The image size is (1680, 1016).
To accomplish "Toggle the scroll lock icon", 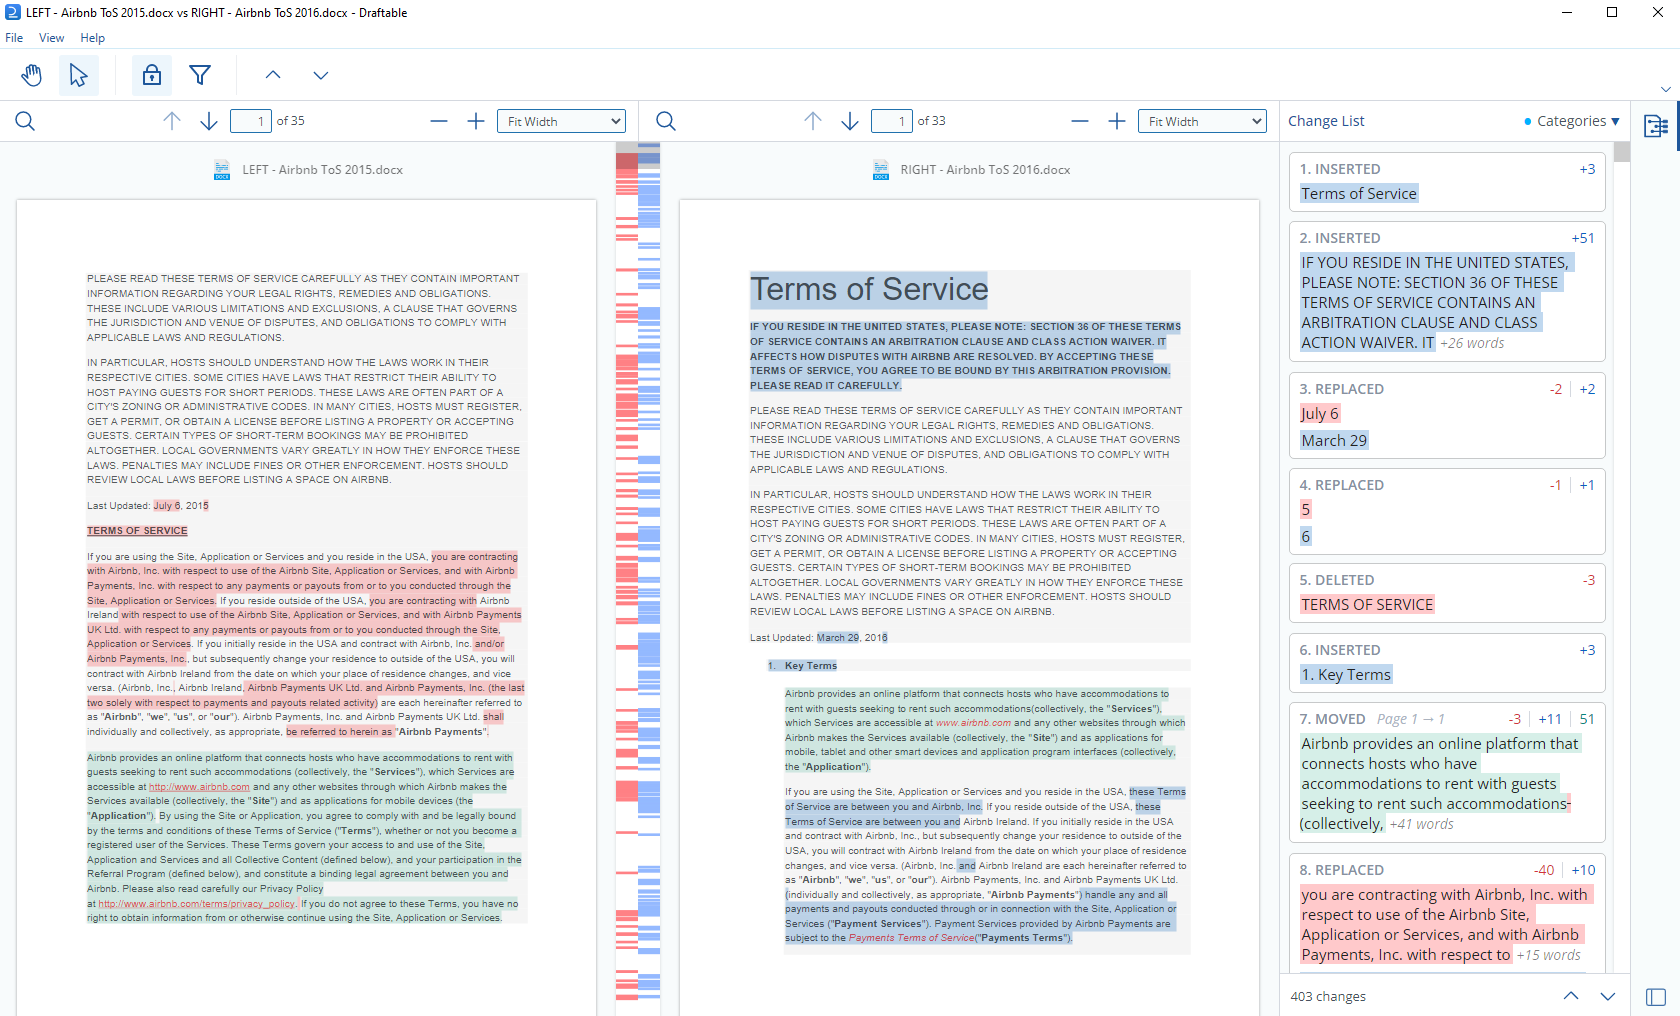I will pos(152,75).
